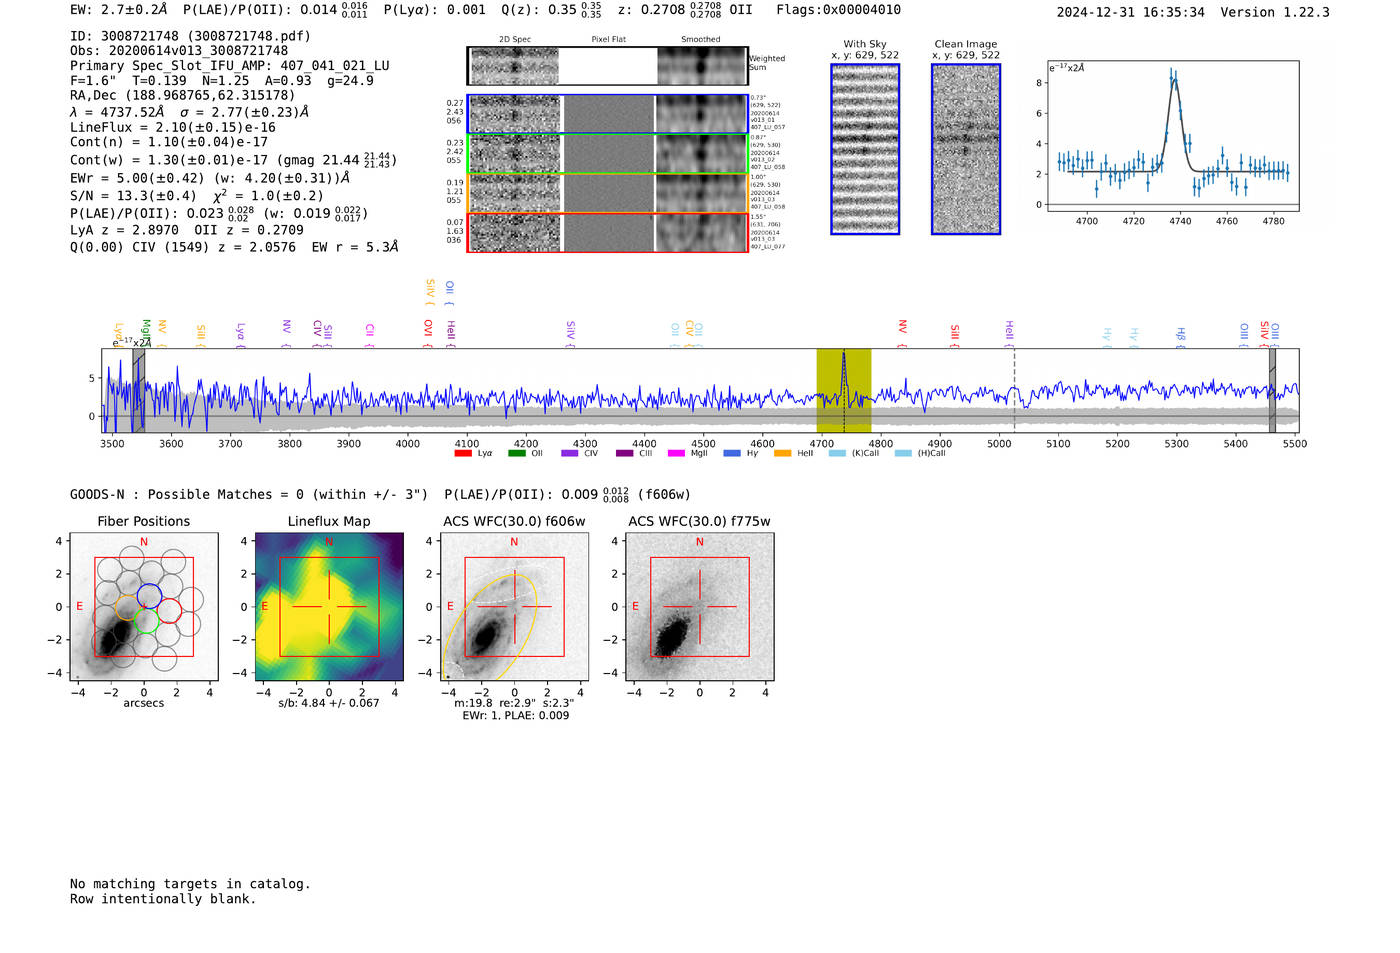Image resolution: width=1400 pixels, height=953 pixels.
Task: Click the (H)CaII legend swatch
Action: (x=903, y=454)
